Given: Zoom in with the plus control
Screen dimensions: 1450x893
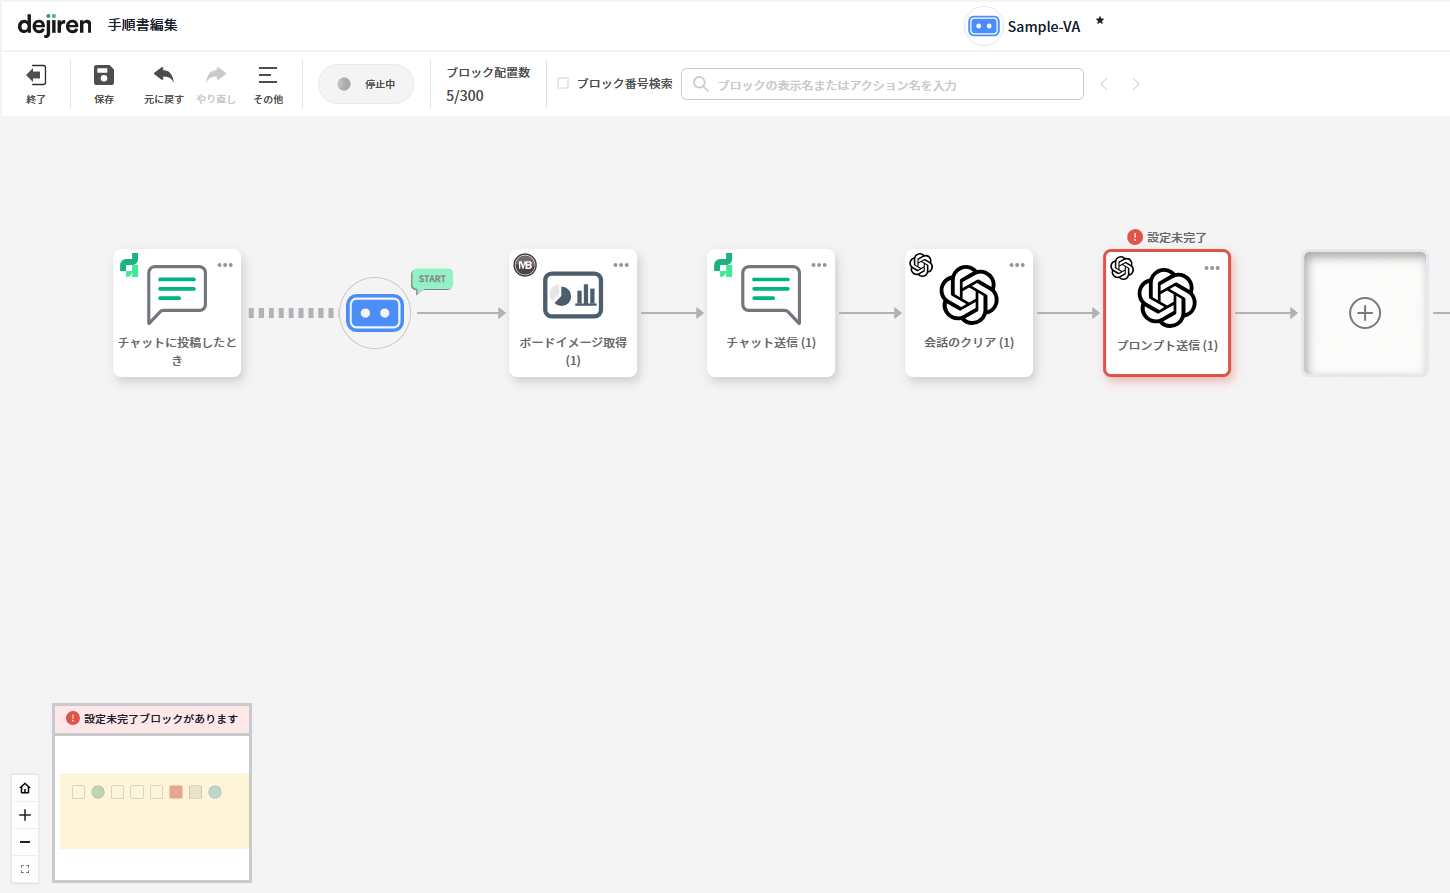Looking at the screenshot, I should coord(25,815).
